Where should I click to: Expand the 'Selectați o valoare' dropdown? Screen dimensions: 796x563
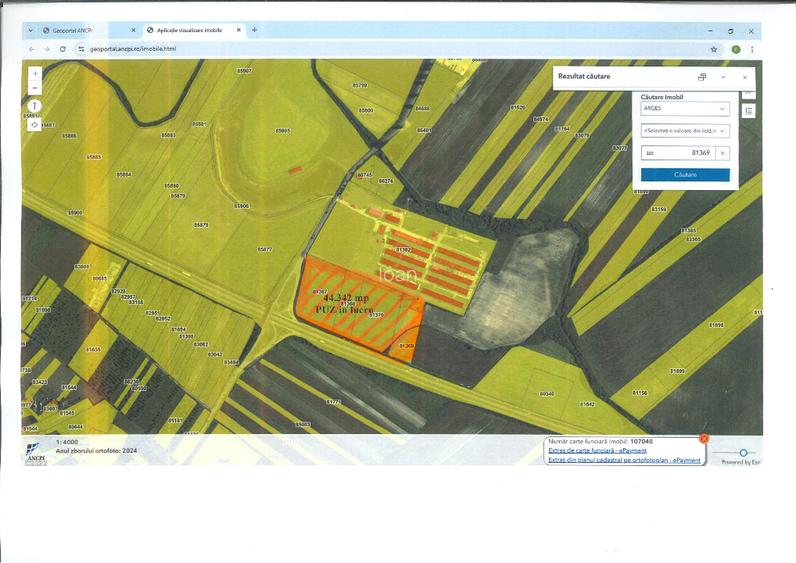[x=685, y=130]
